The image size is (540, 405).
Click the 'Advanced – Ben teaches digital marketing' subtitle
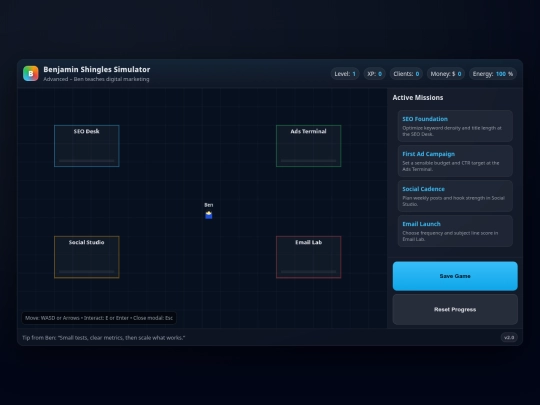(x=96, y=79)
